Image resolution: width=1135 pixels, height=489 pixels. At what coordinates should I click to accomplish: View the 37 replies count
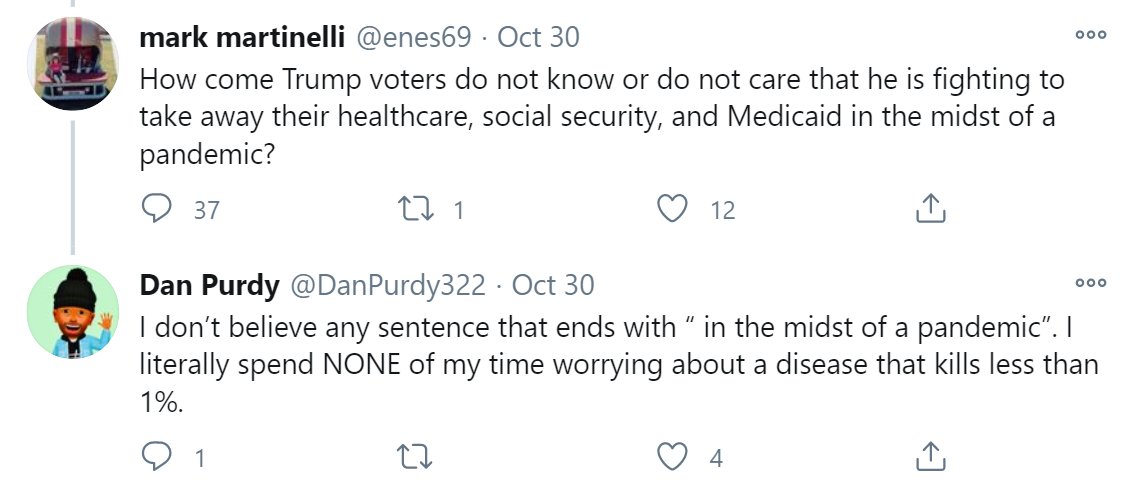206,209
